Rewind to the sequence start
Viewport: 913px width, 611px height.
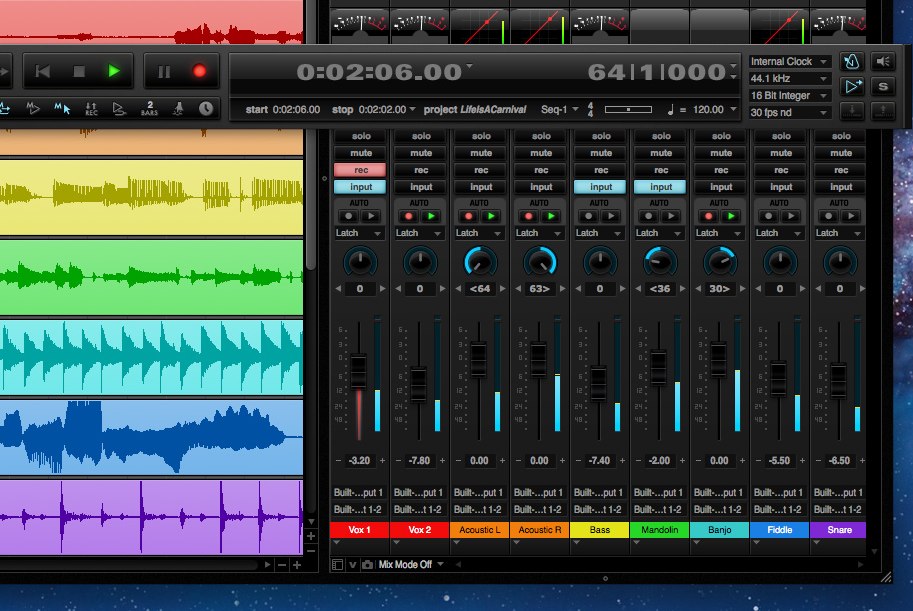[x=42, y=71]
